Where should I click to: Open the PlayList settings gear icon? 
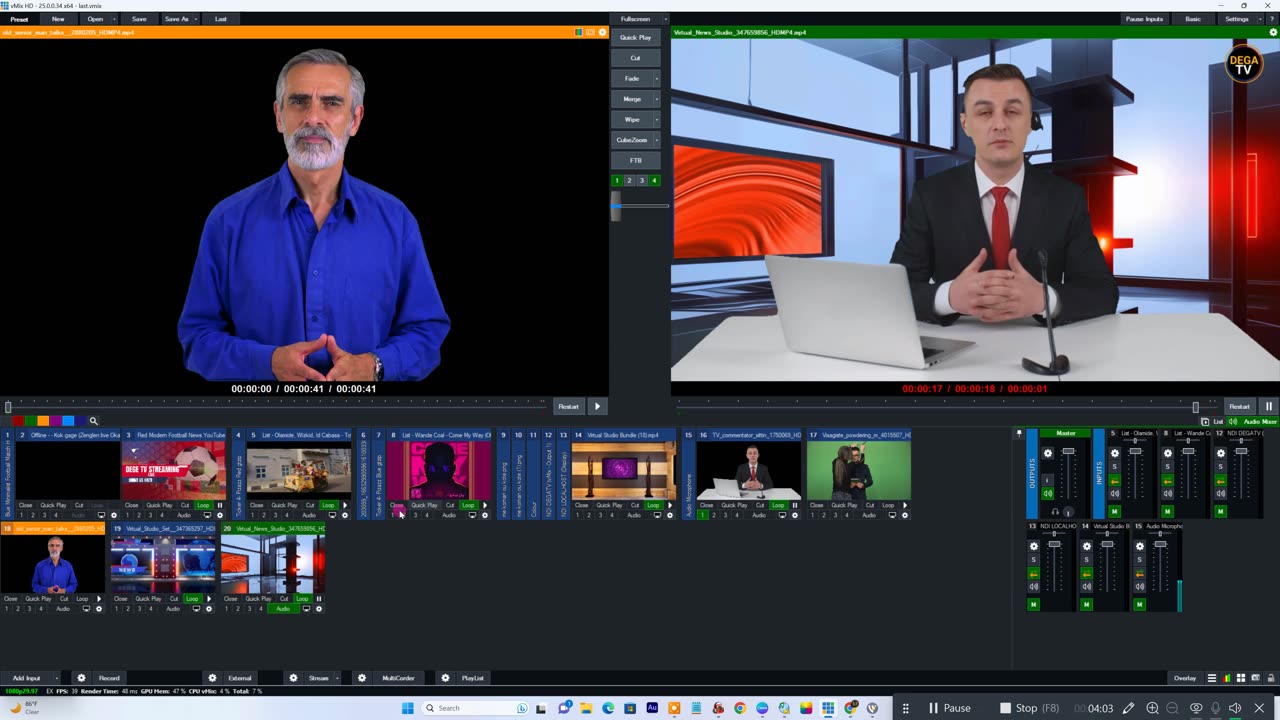446,678
